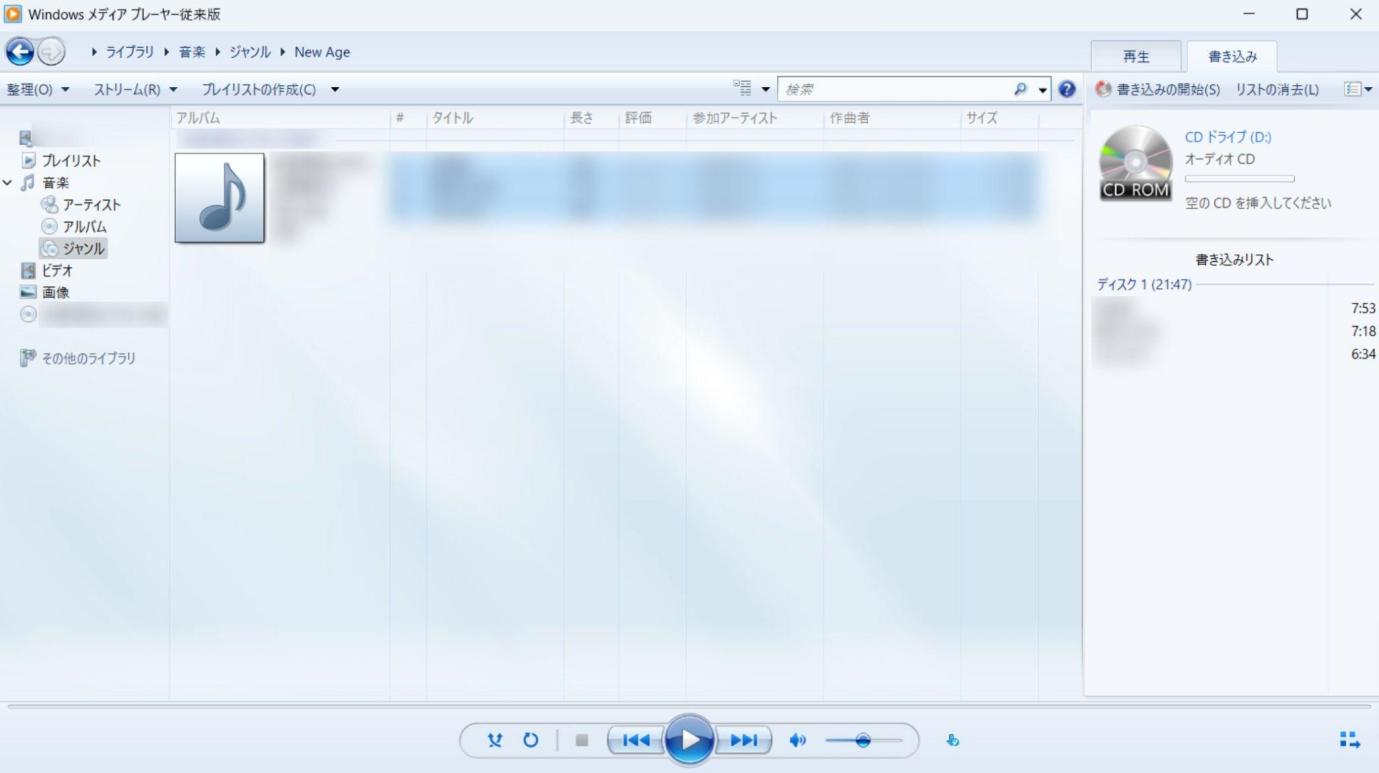Switch to the 書き込み tab
1379x773 pixels.
1232,57
